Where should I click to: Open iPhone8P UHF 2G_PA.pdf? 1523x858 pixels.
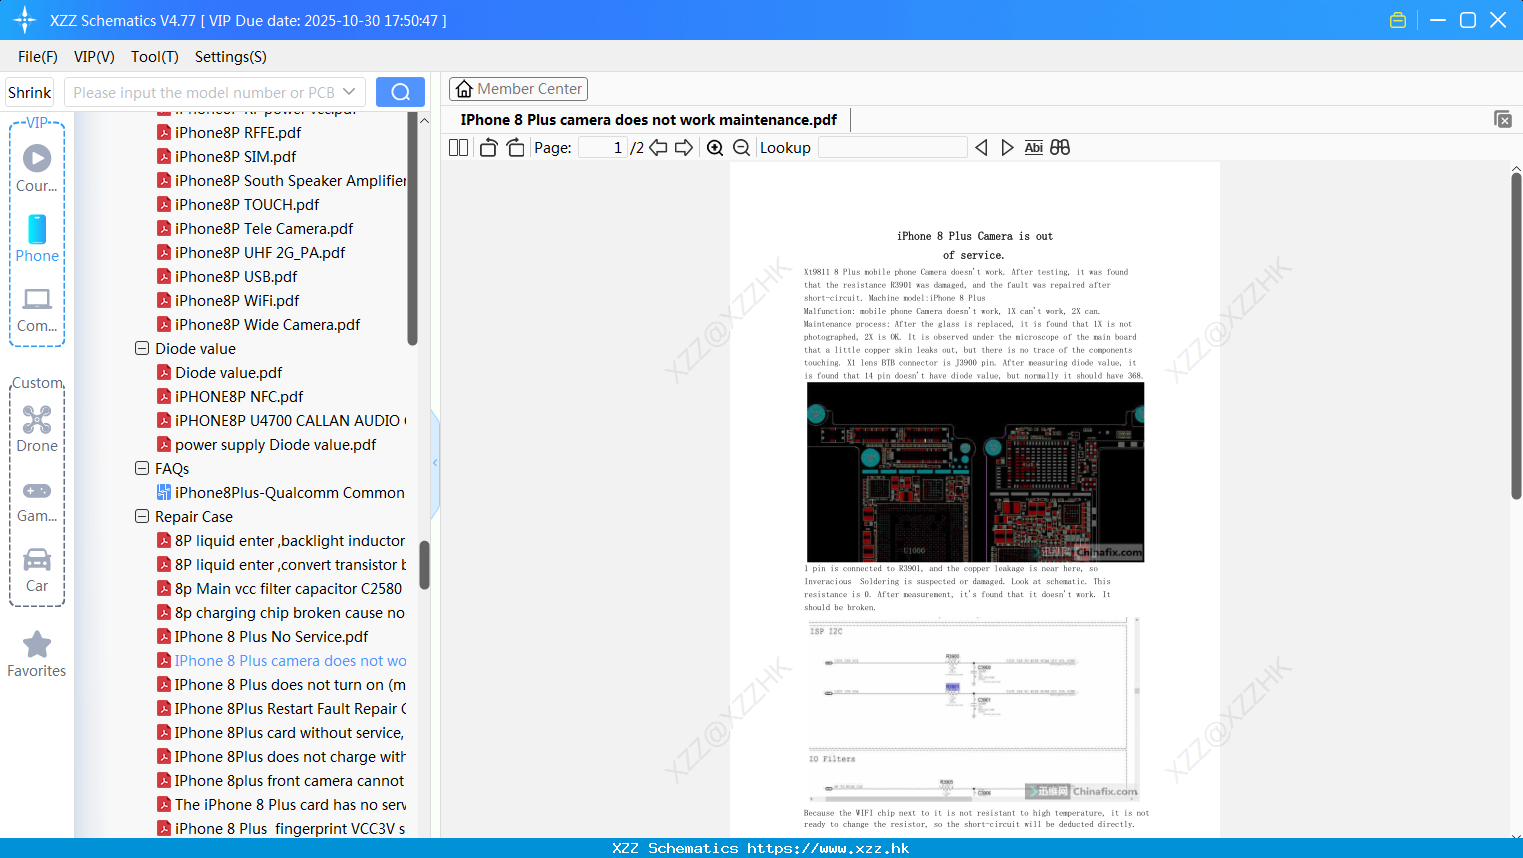click(260, 253)
